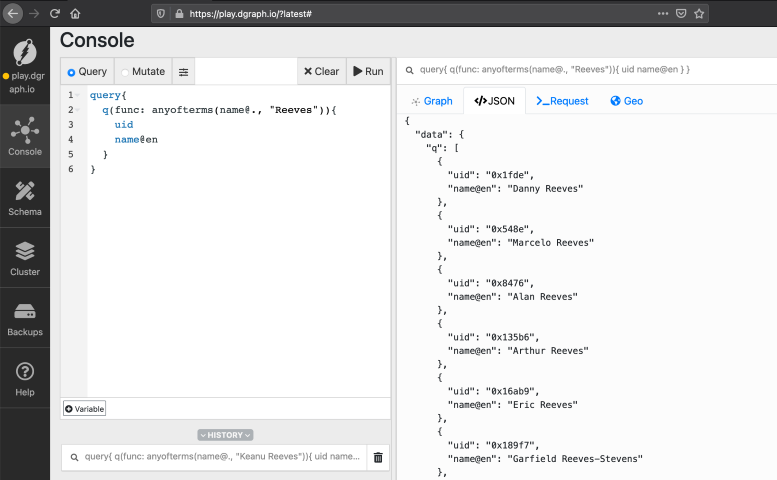Open the Console sidebar section

coord(25,136)
